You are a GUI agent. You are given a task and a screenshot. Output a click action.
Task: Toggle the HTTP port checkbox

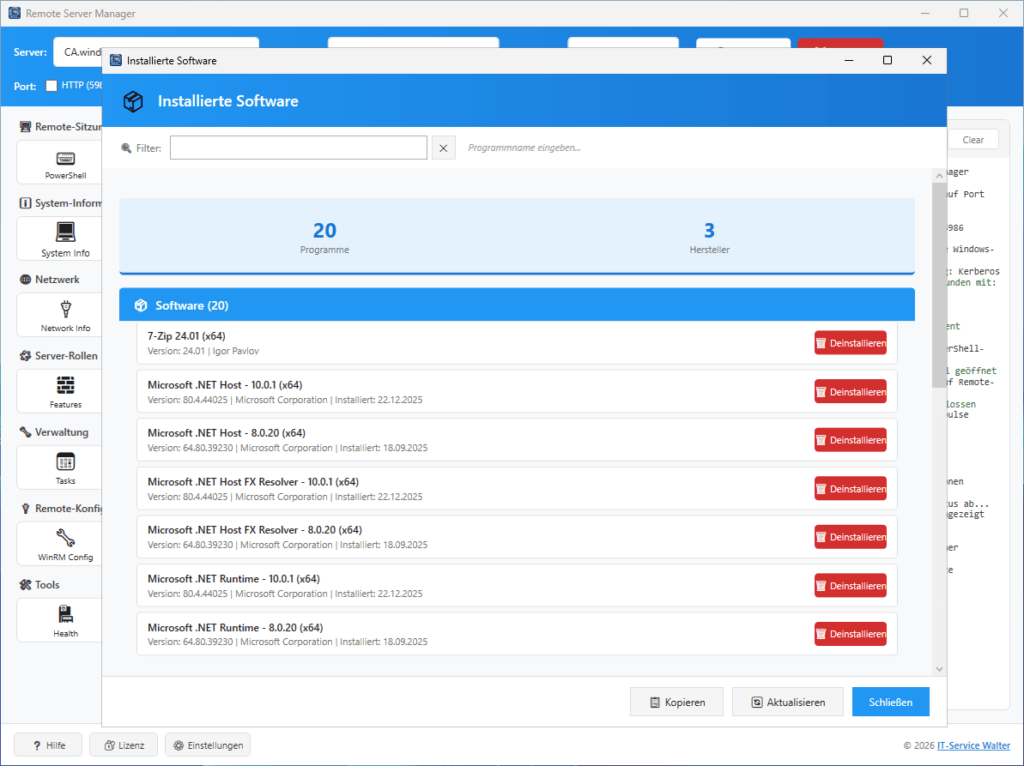51,86
